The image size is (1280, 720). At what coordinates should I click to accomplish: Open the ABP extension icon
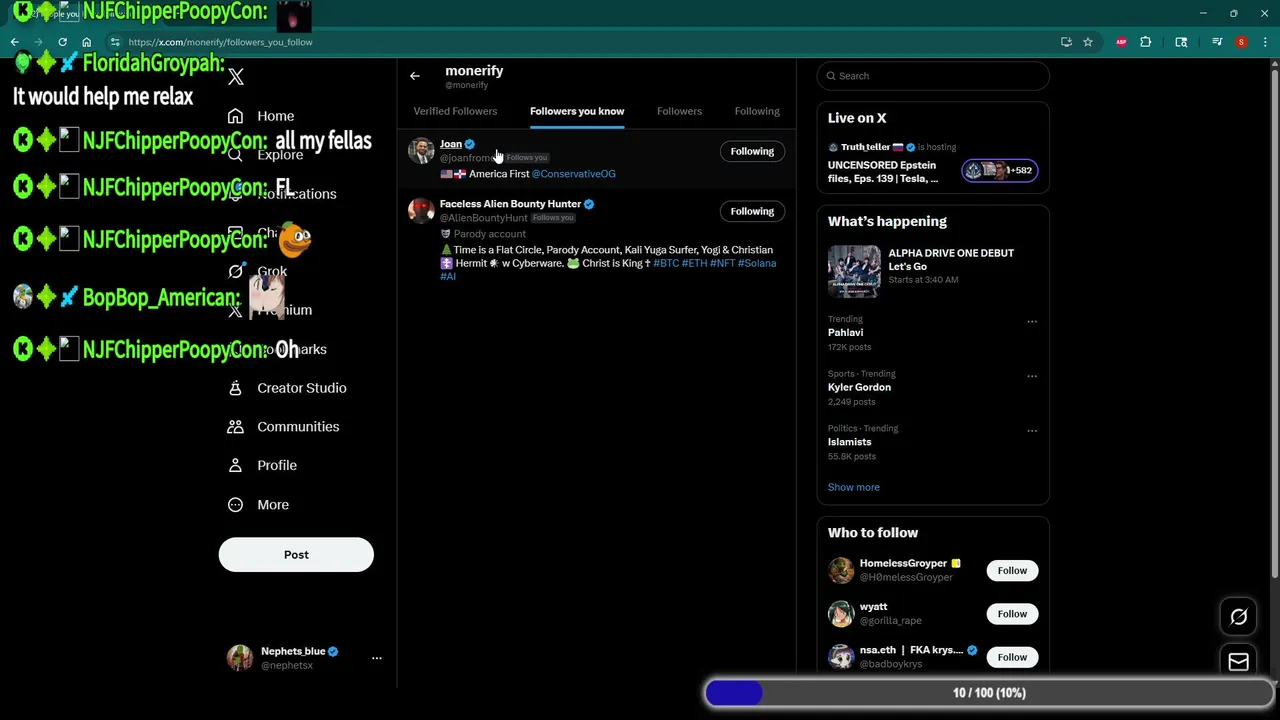(x=1121, y=42)
